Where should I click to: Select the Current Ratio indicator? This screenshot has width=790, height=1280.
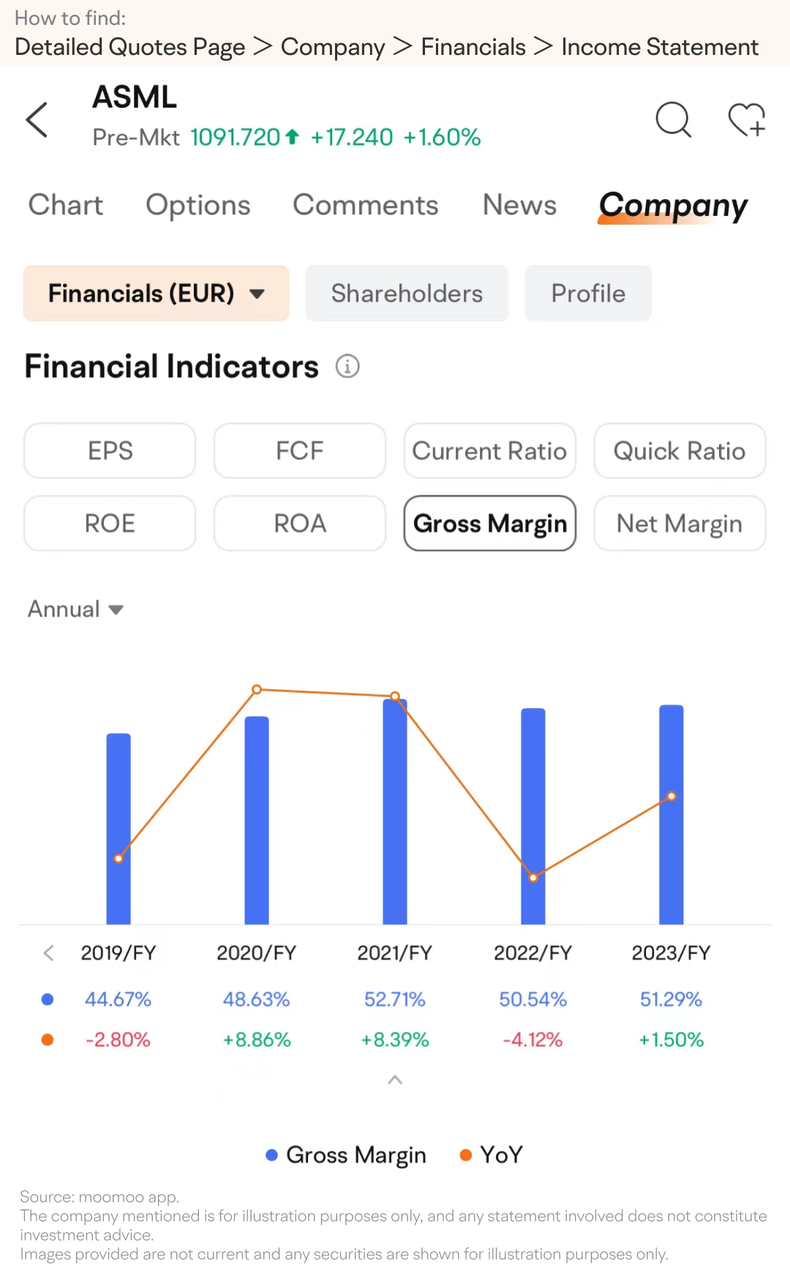490,451
